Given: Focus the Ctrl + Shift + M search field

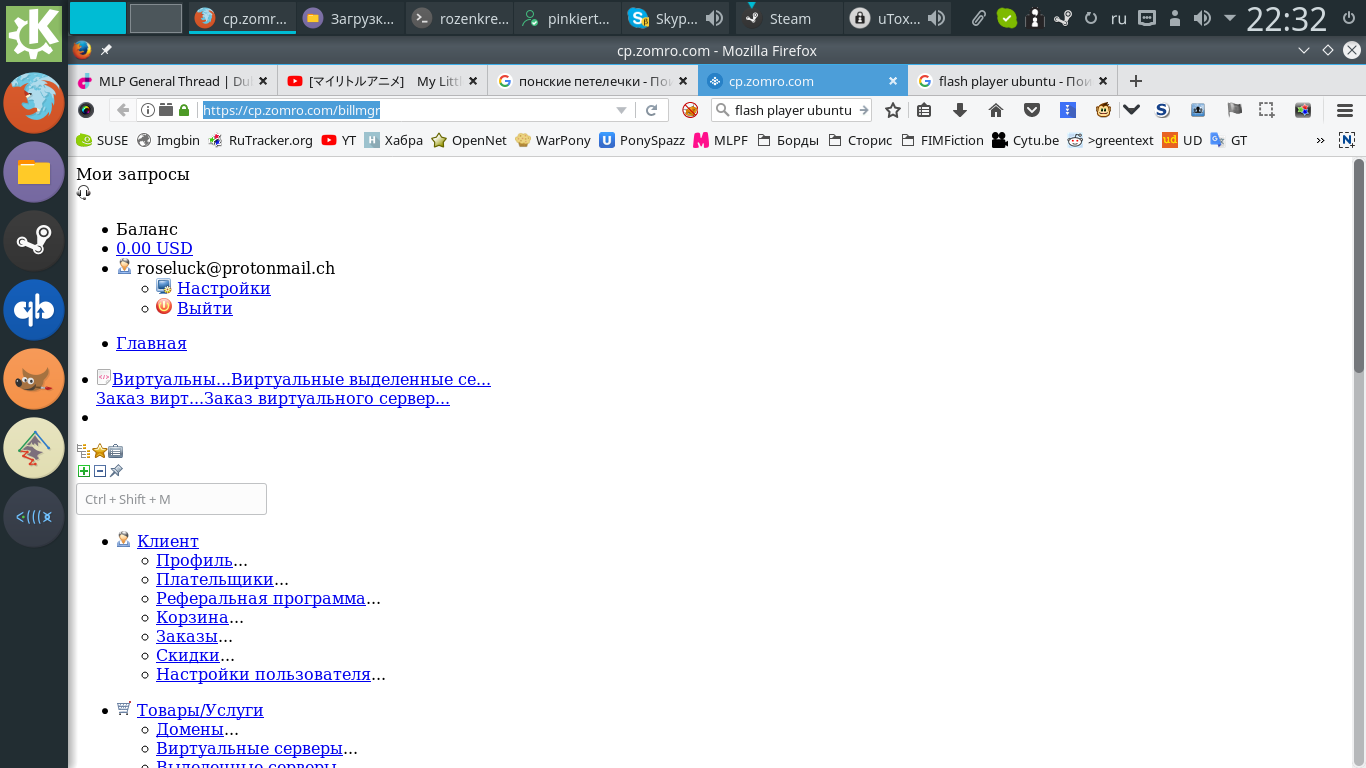Looking at the screenshot, I should [171, 499].
